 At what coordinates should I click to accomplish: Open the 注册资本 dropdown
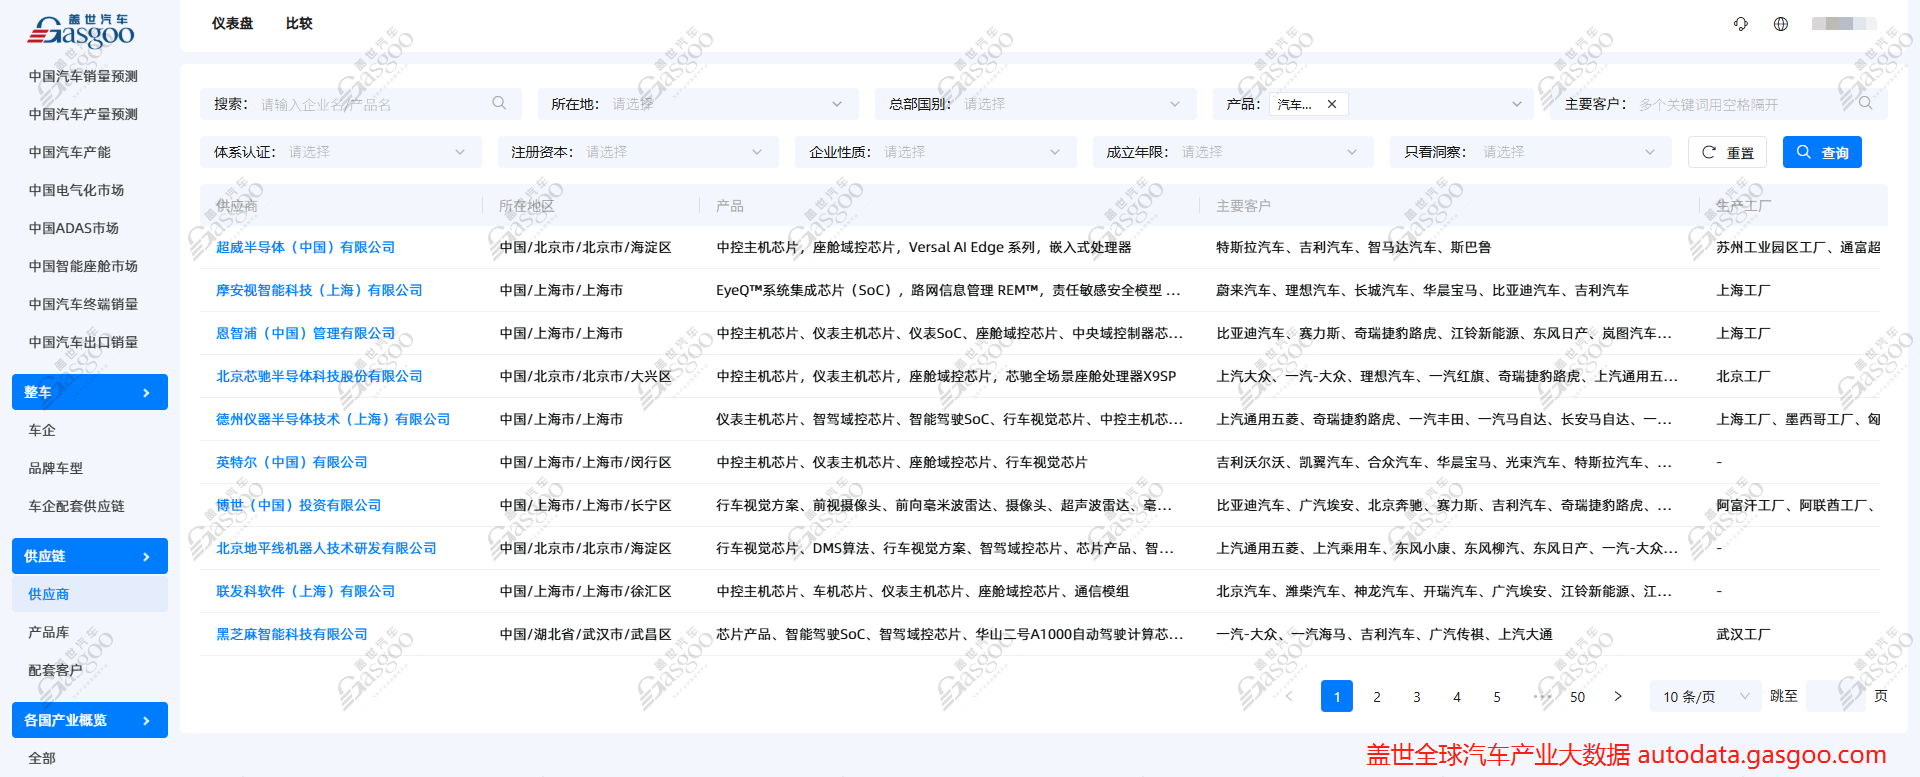pyautogui.click(x=638, y=152)
